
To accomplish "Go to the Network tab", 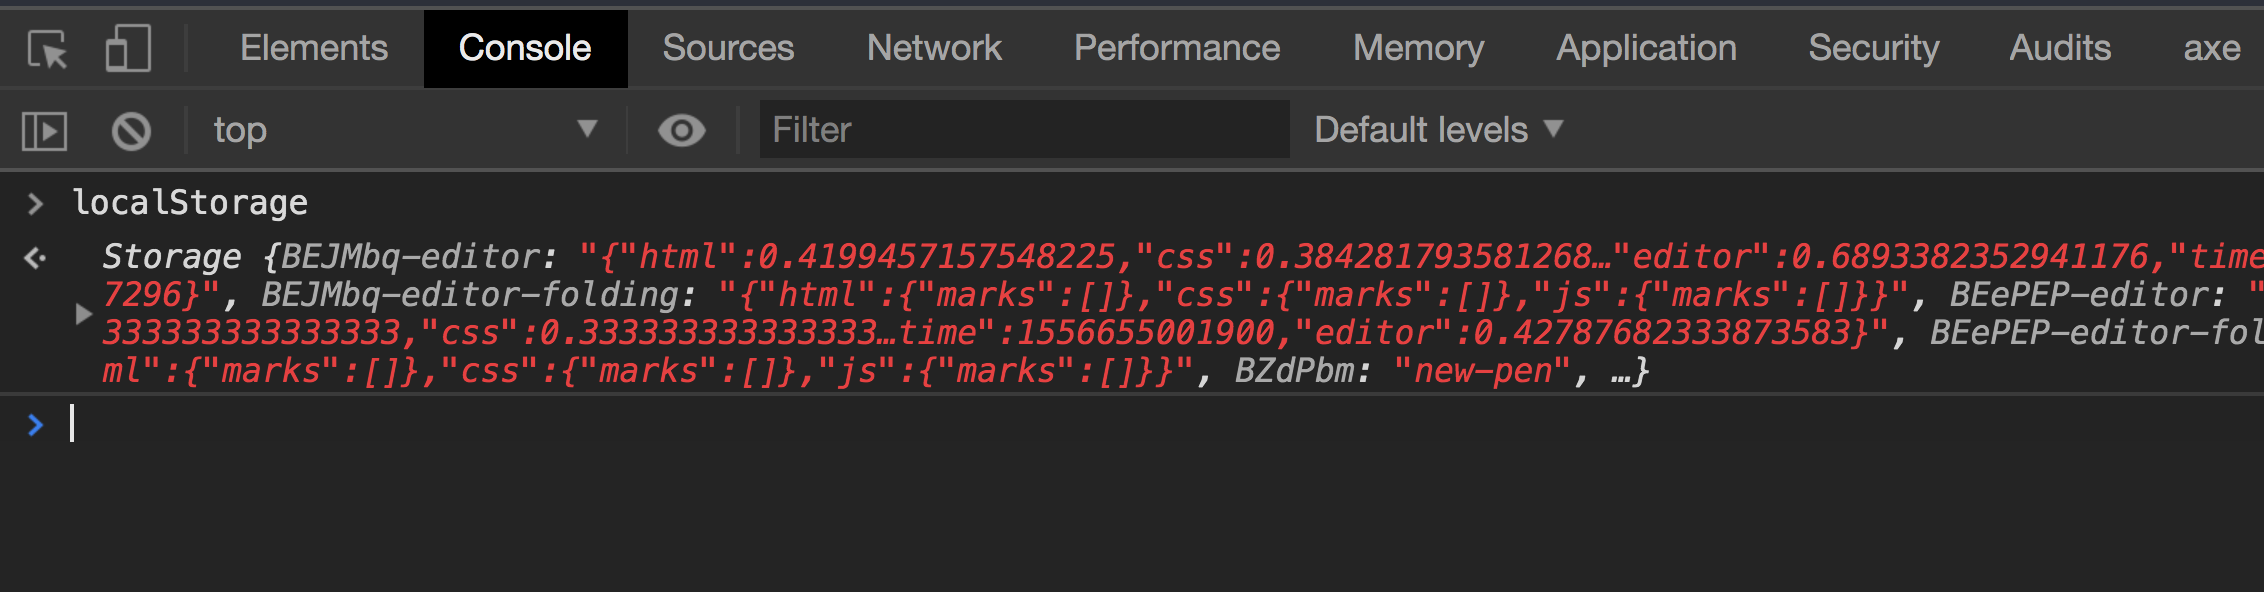I will (x=934, y=48).
